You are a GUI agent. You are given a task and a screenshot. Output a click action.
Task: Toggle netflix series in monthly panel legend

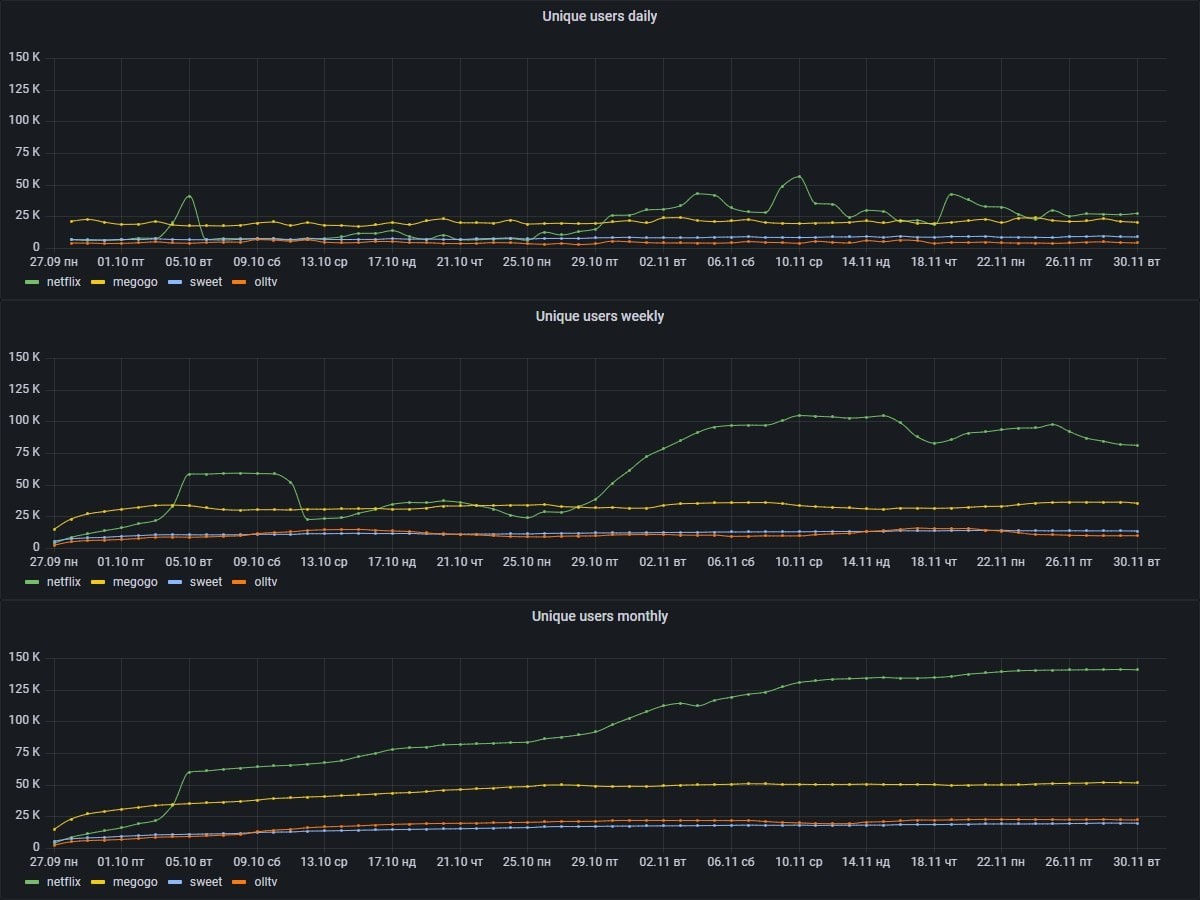[x=65, y=882]
